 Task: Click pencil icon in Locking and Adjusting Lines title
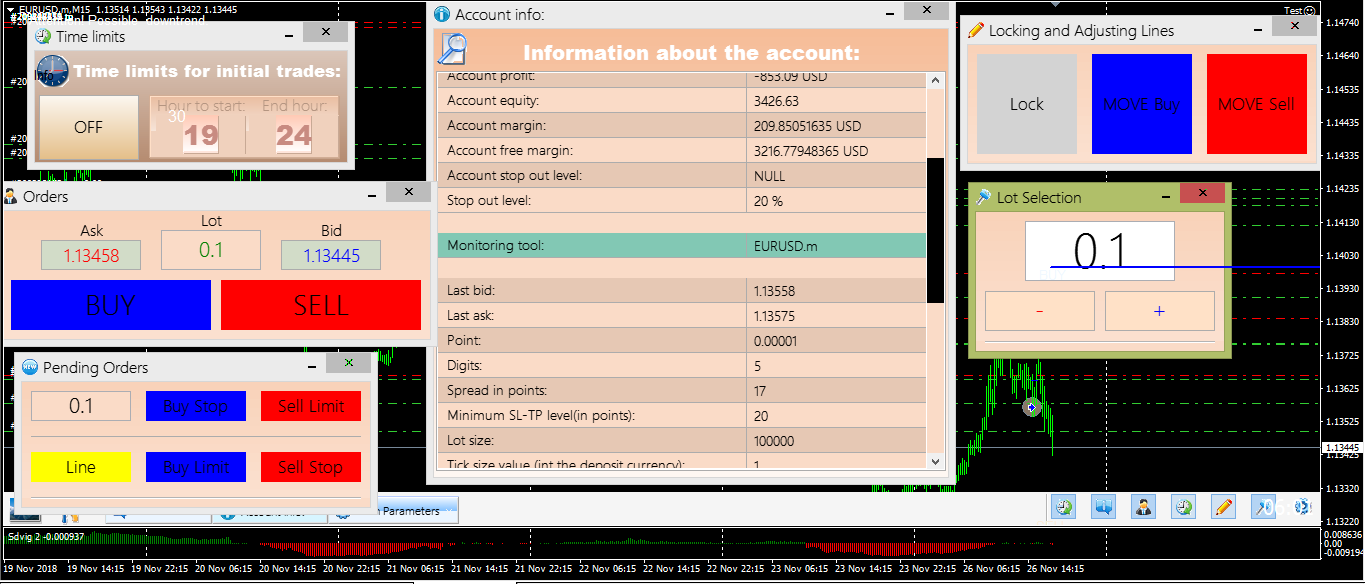click(x=976, y=30)
